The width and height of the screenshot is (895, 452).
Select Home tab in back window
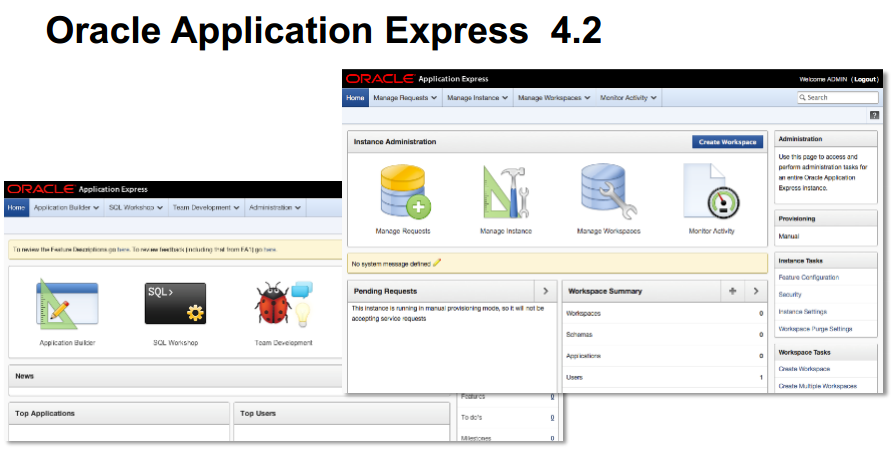[x=16, y=208]
